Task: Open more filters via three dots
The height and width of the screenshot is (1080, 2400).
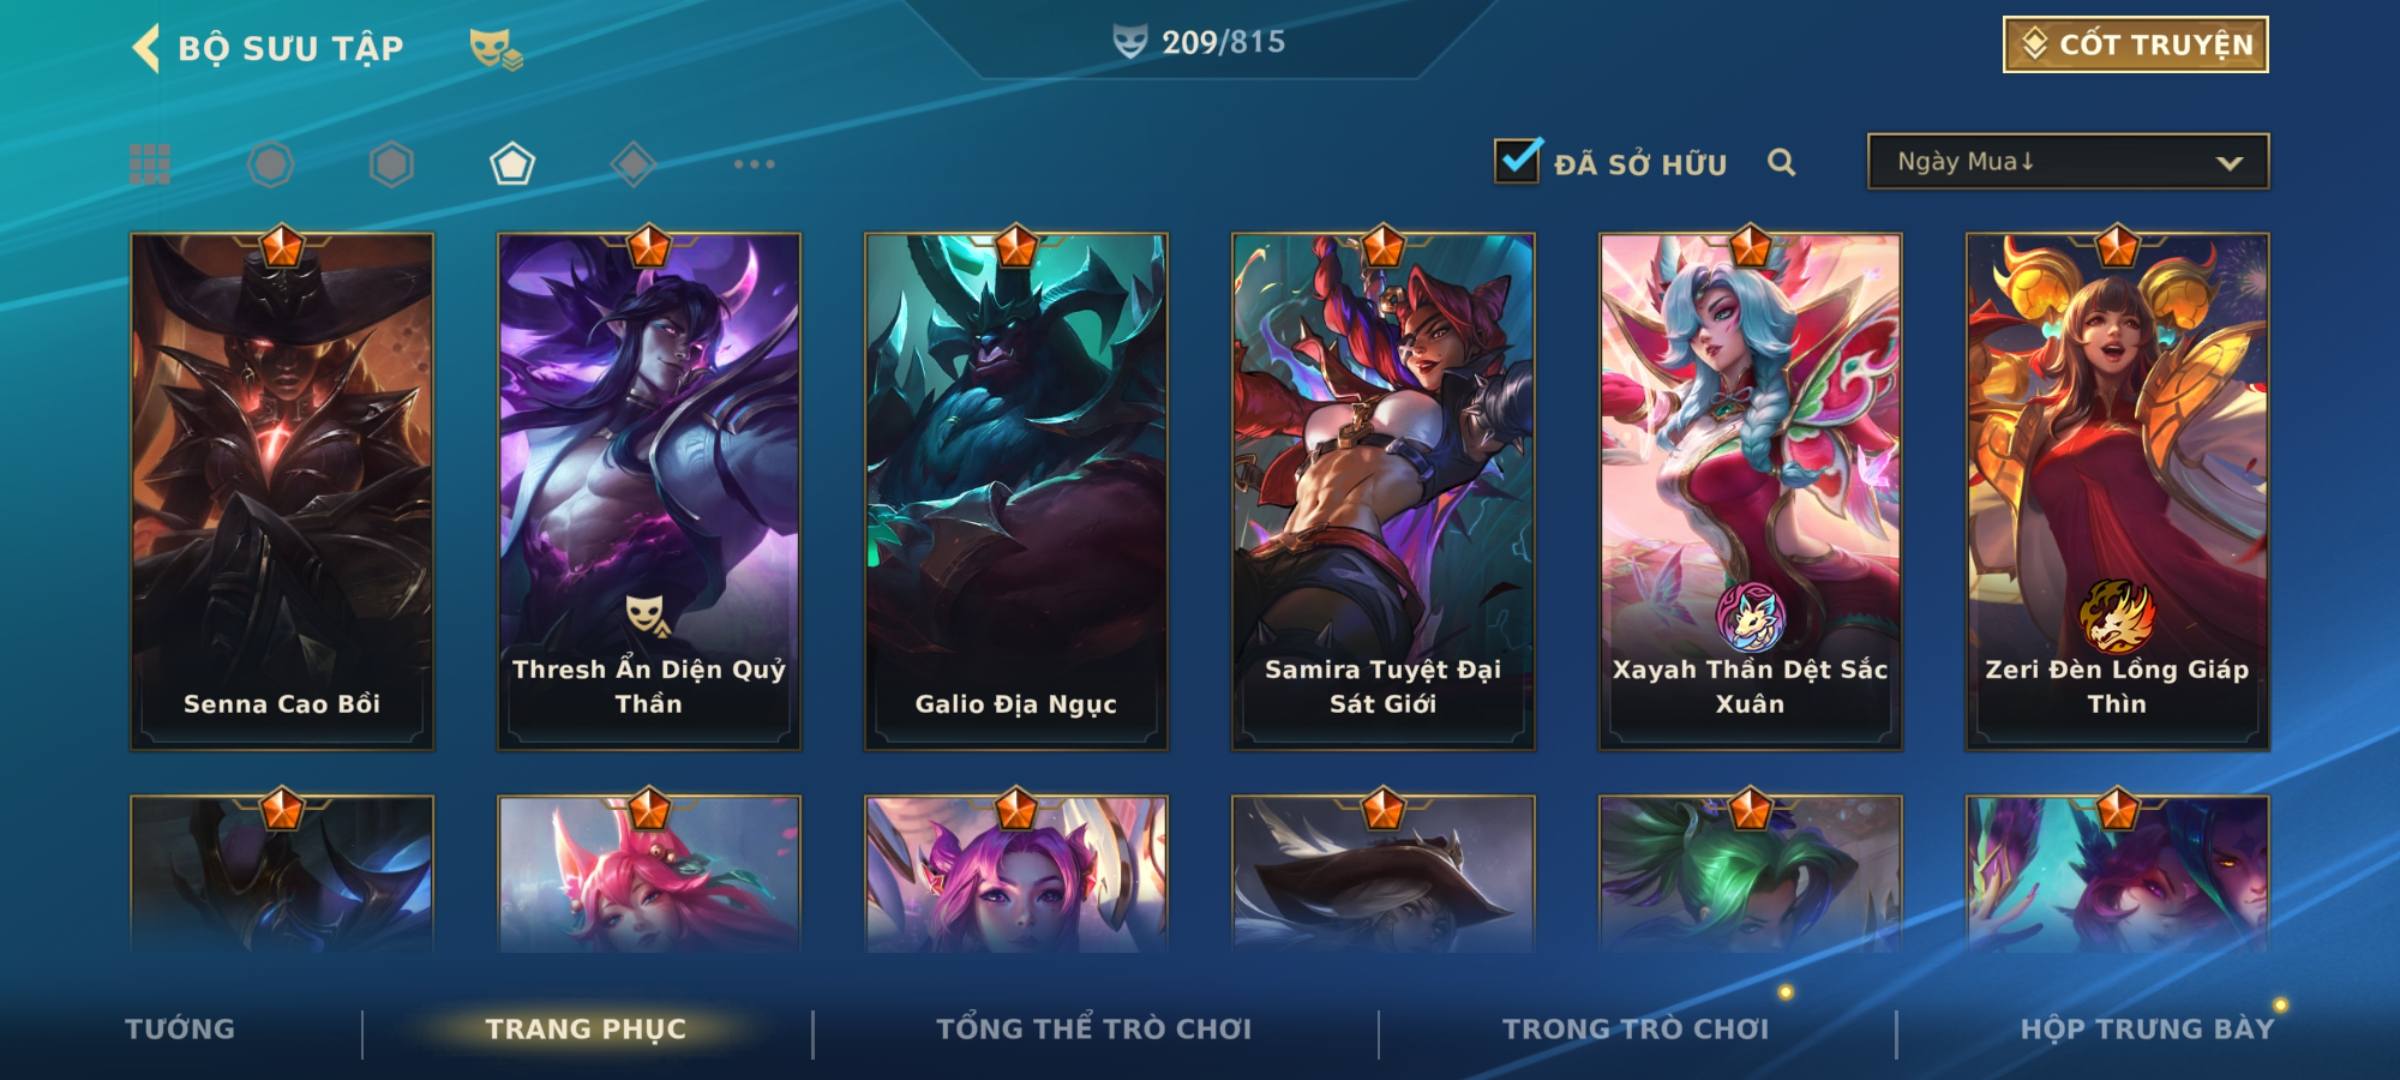Action: point(754,164)
